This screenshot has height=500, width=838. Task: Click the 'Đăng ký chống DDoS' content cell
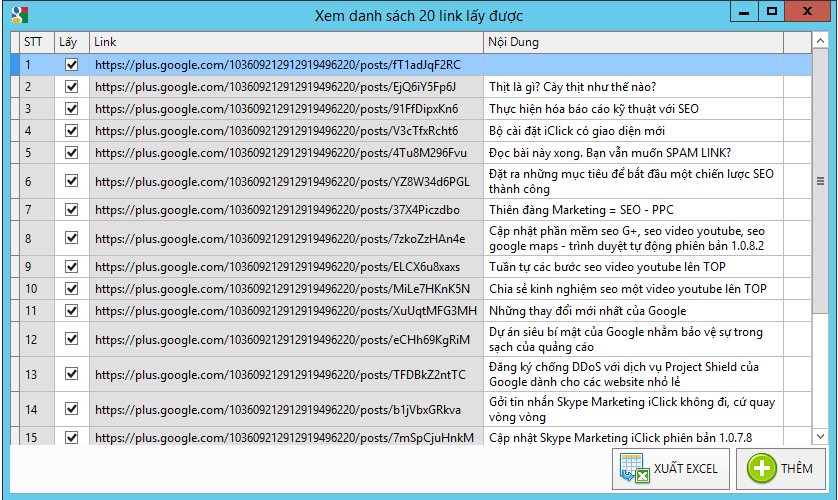coord(633,374)
